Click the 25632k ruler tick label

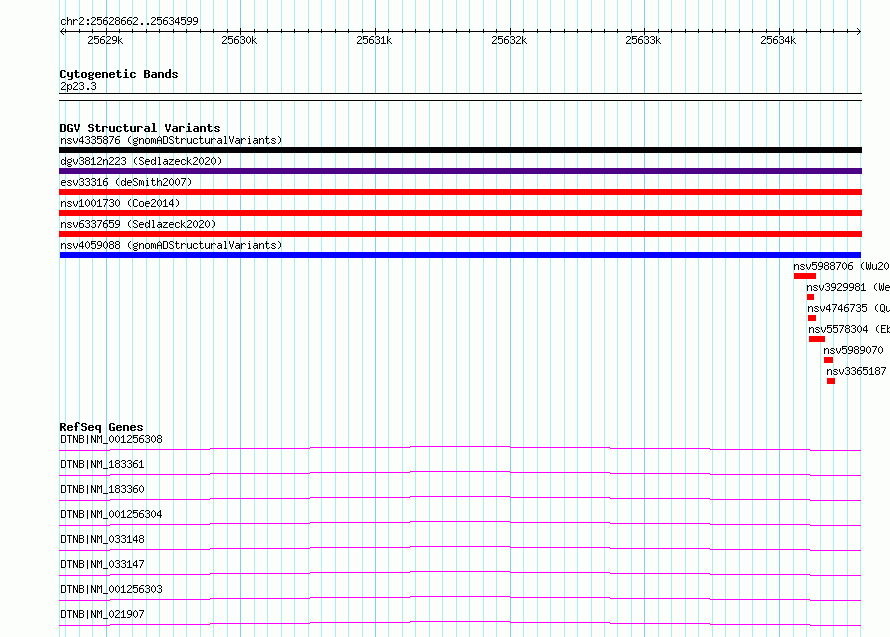click(509, 40)
